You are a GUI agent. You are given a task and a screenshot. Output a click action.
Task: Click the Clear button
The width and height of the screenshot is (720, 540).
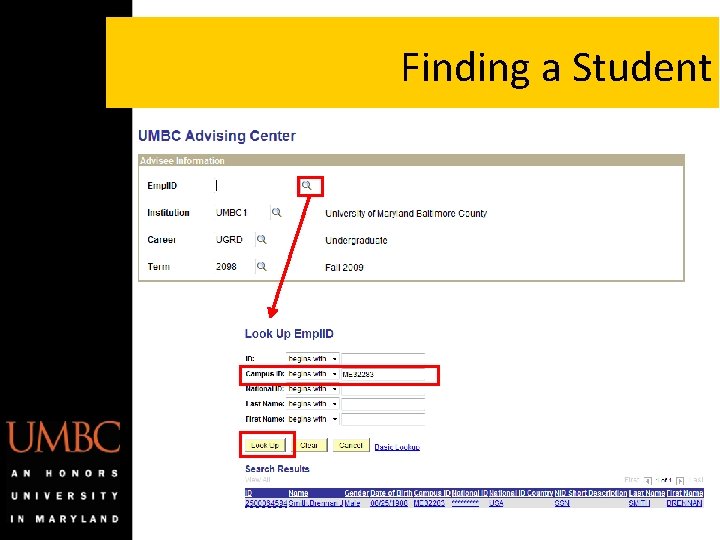point(309,445)
